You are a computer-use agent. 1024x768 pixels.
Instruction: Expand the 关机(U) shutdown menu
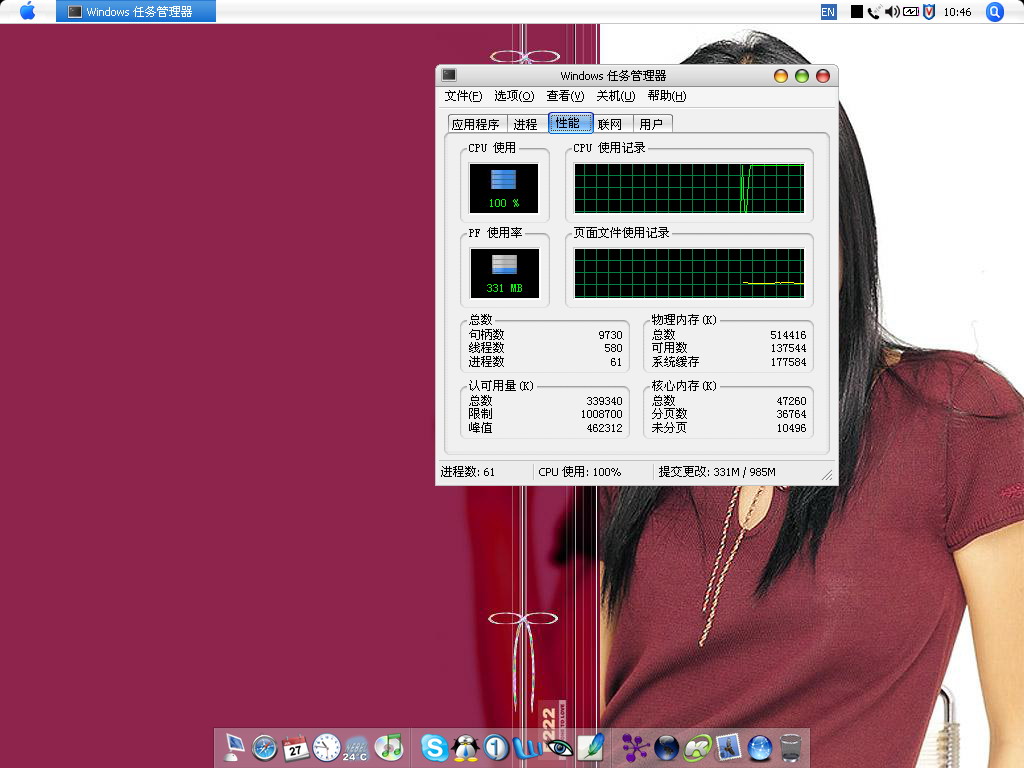click(x=615, y=96)
